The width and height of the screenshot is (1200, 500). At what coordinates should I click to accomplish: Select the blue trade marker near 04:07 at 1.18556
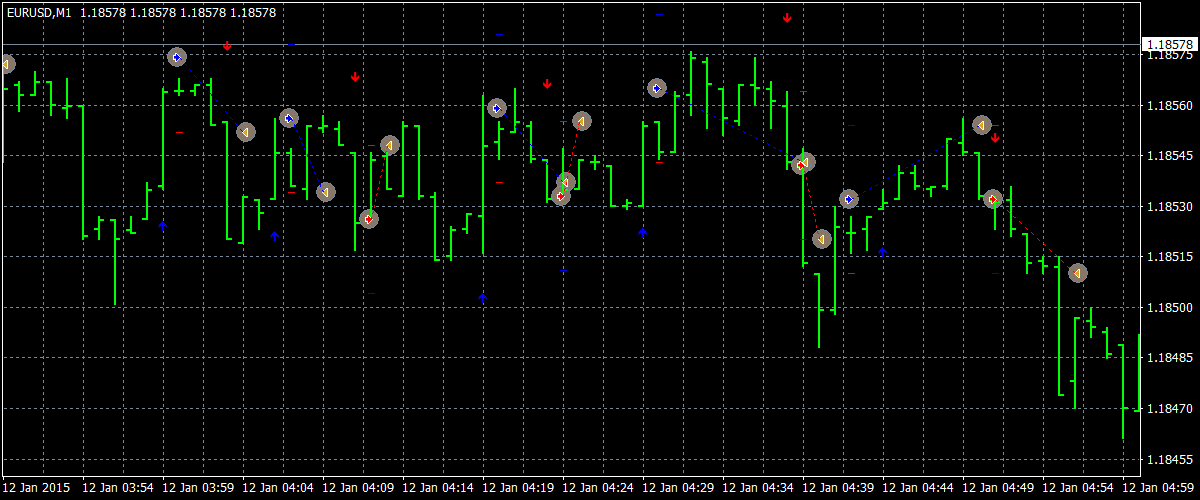[x=289, y=118]
